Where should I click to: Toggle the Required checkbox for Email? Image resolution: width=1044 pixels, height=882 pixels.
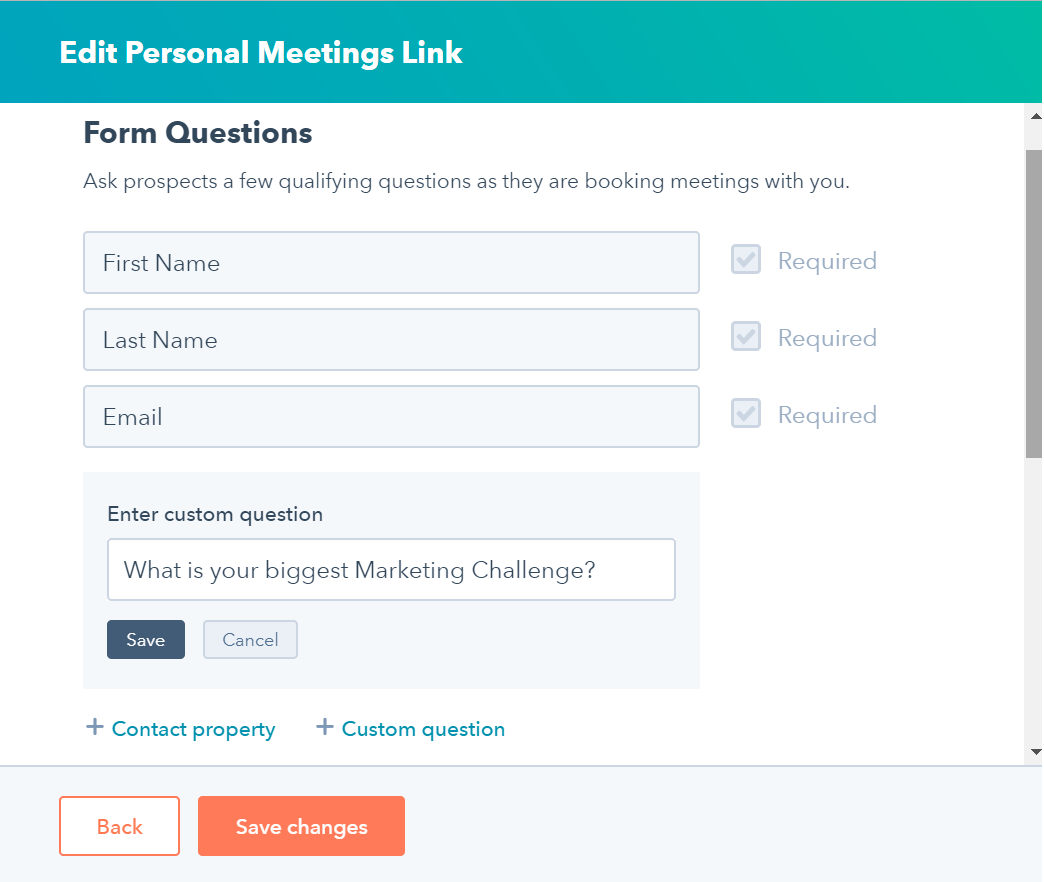point(746,414)
